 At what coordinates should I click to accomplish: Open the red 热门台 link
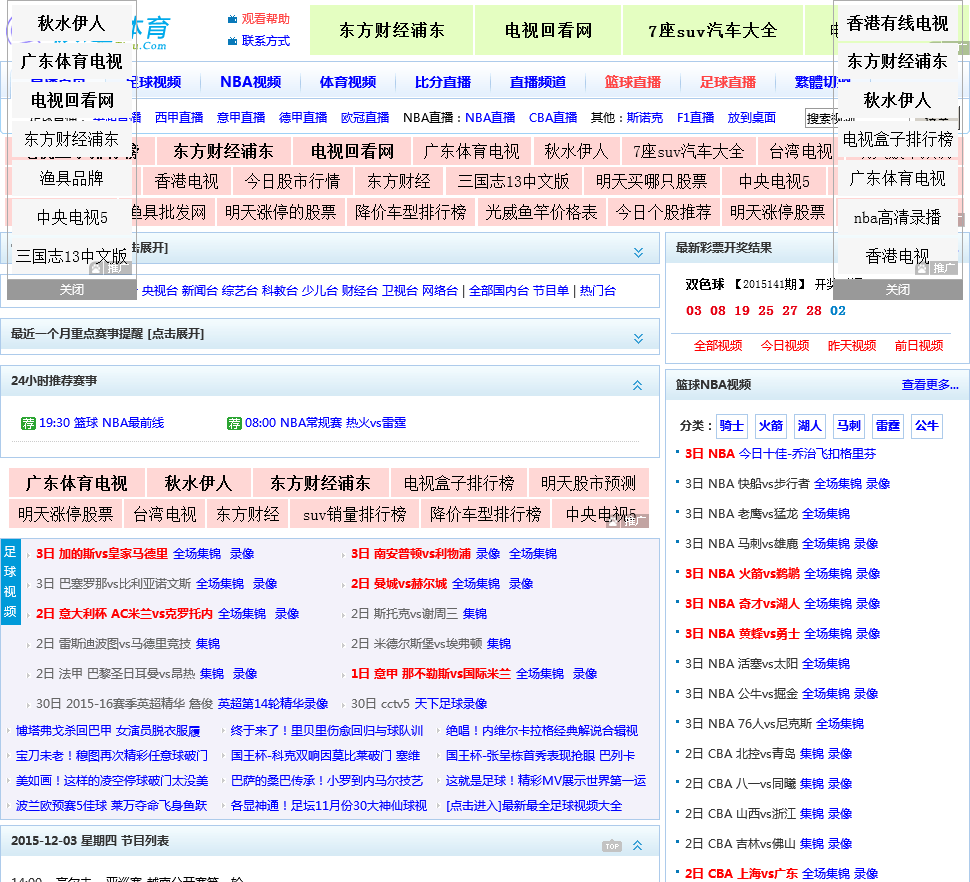click(x=598, y=291)
